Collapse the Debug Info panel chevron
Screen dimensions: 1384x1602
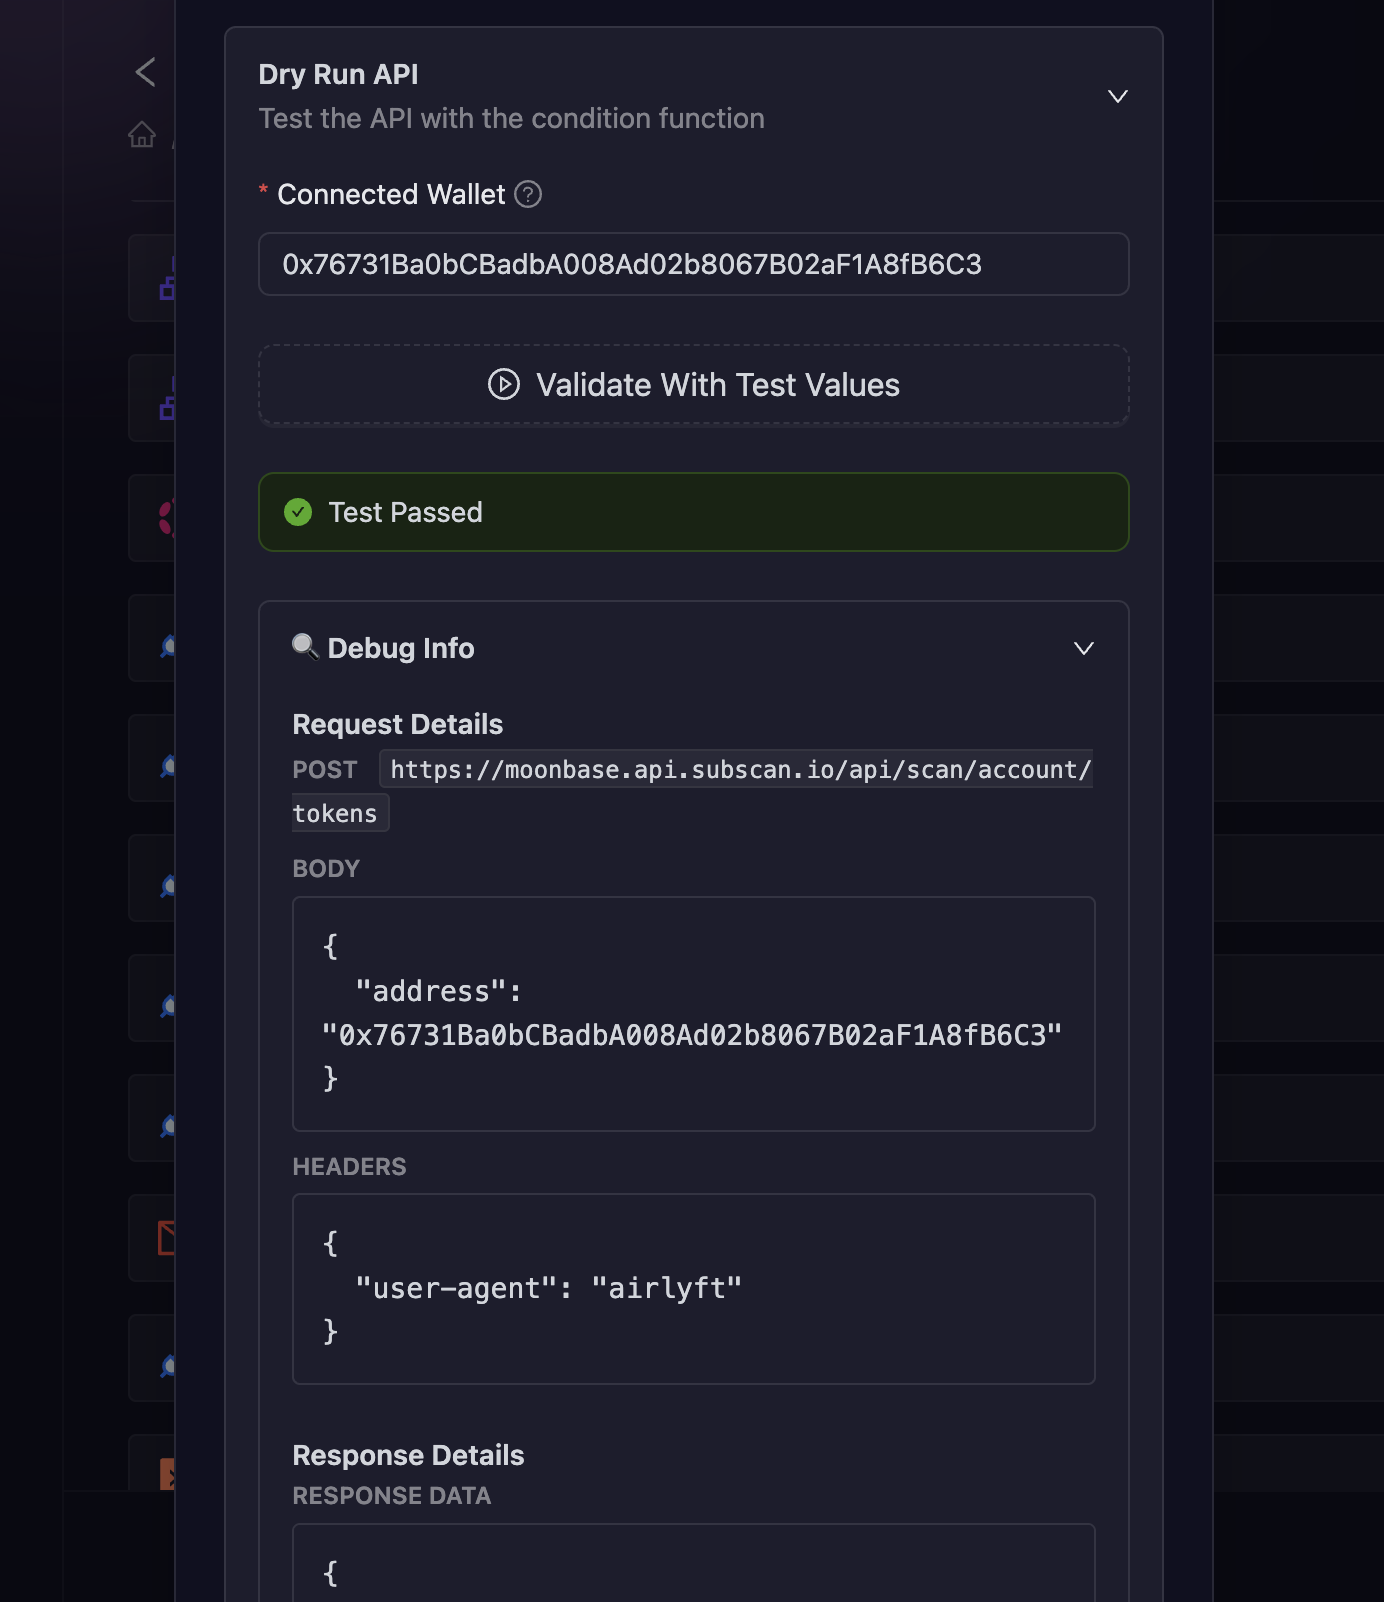pyautogui.click(x=1084, y=648)
